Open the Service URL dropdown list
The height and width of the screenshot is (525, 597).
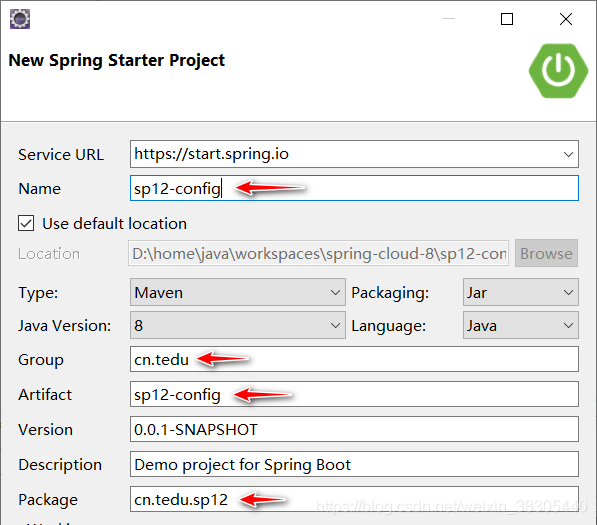coord(568,154)
